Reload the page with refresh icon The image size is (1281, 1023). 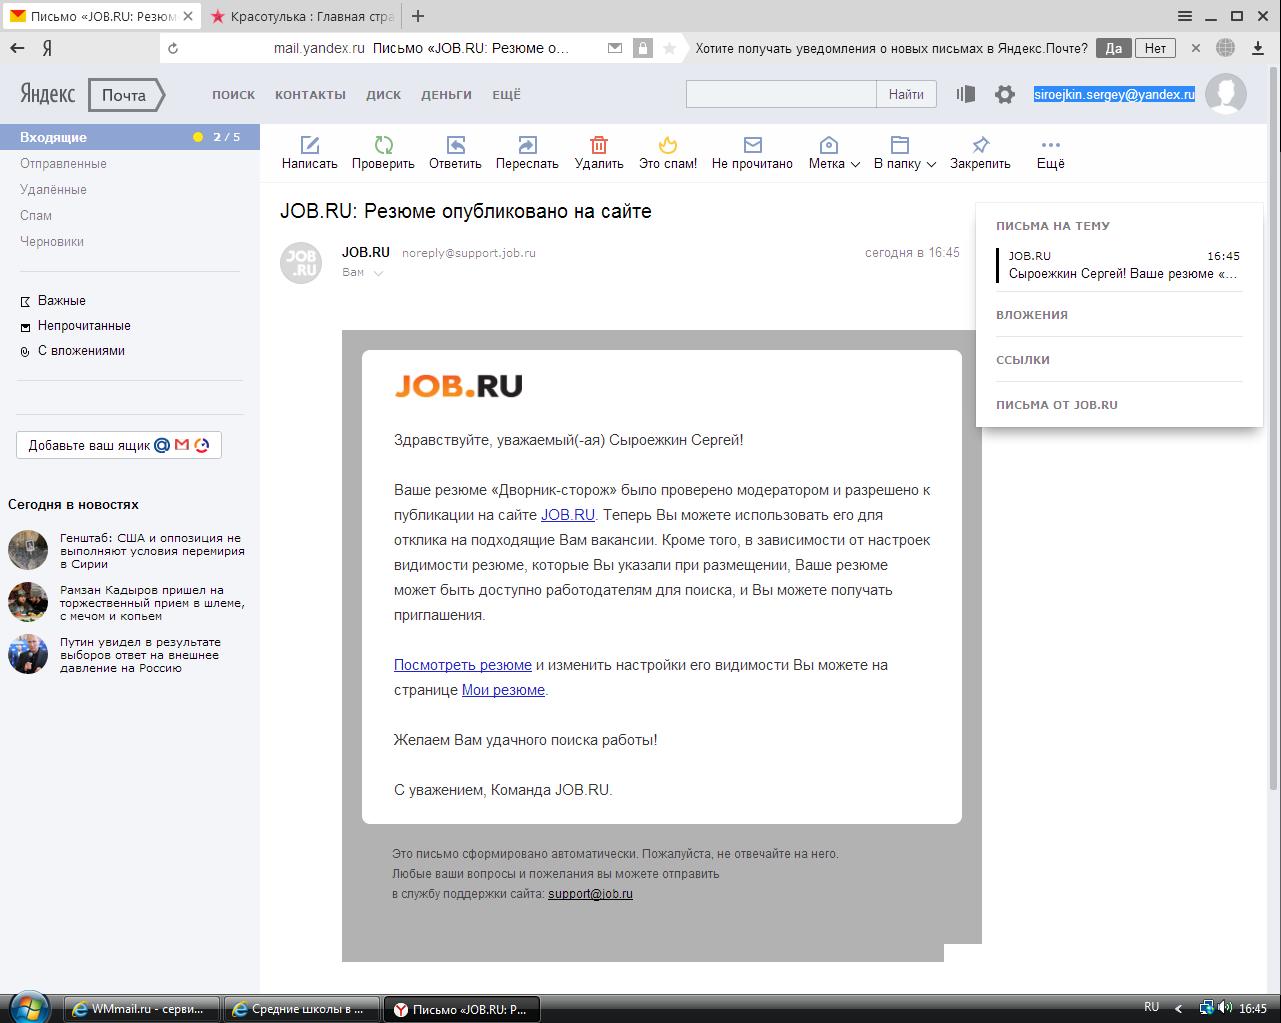[x=173, y=48]
